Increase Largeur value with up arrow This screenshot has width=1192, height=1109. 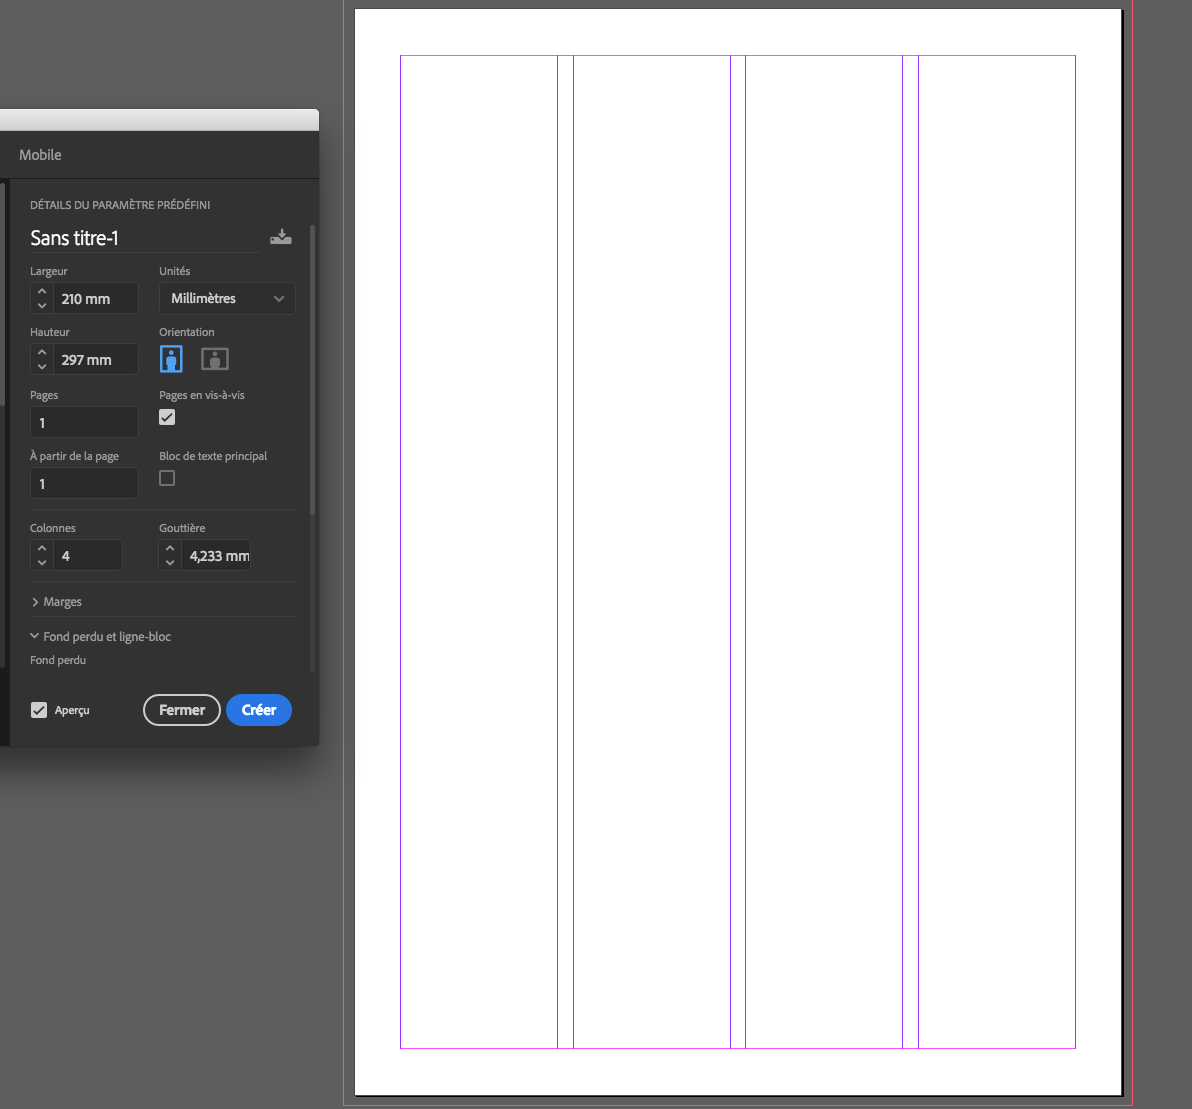[x=42, y=291]
